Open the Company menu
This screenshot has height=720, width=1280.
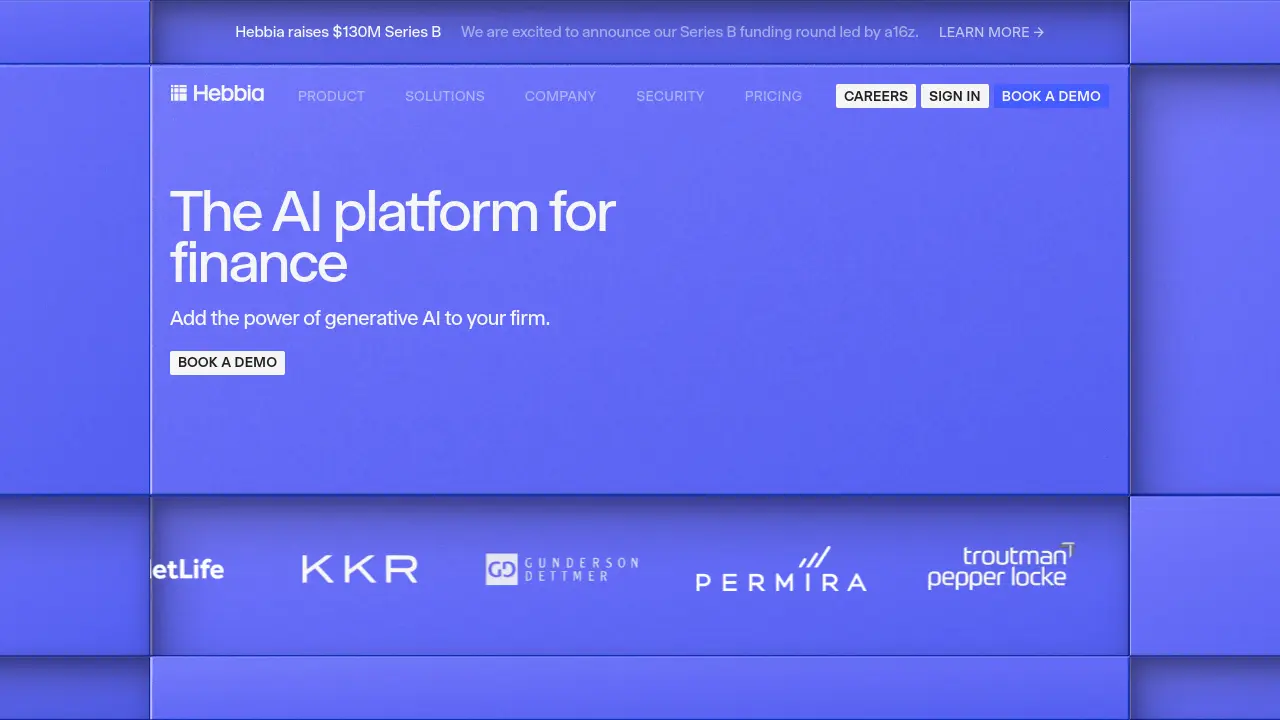click(560, 96)
